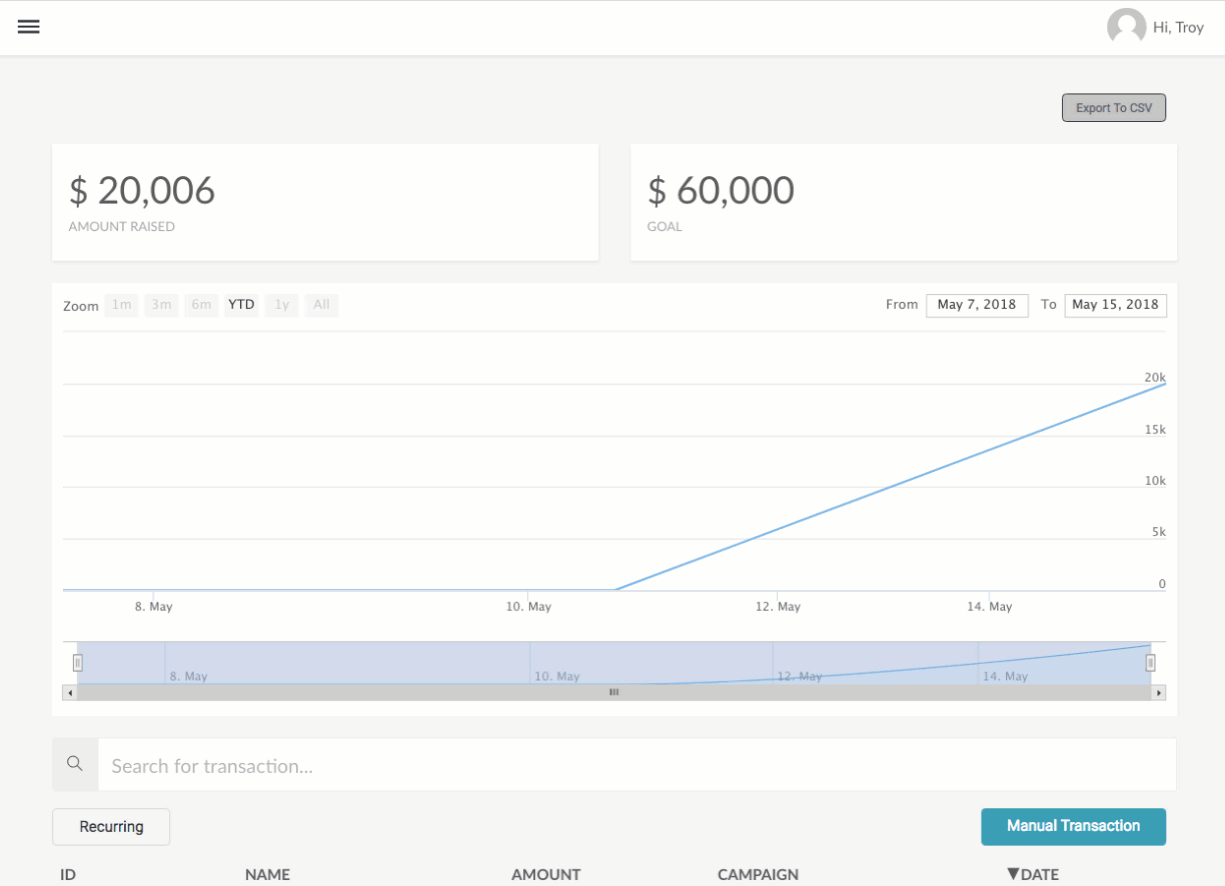Click the Export To CSV button

pyautogui.click(x=1113, y=108)
